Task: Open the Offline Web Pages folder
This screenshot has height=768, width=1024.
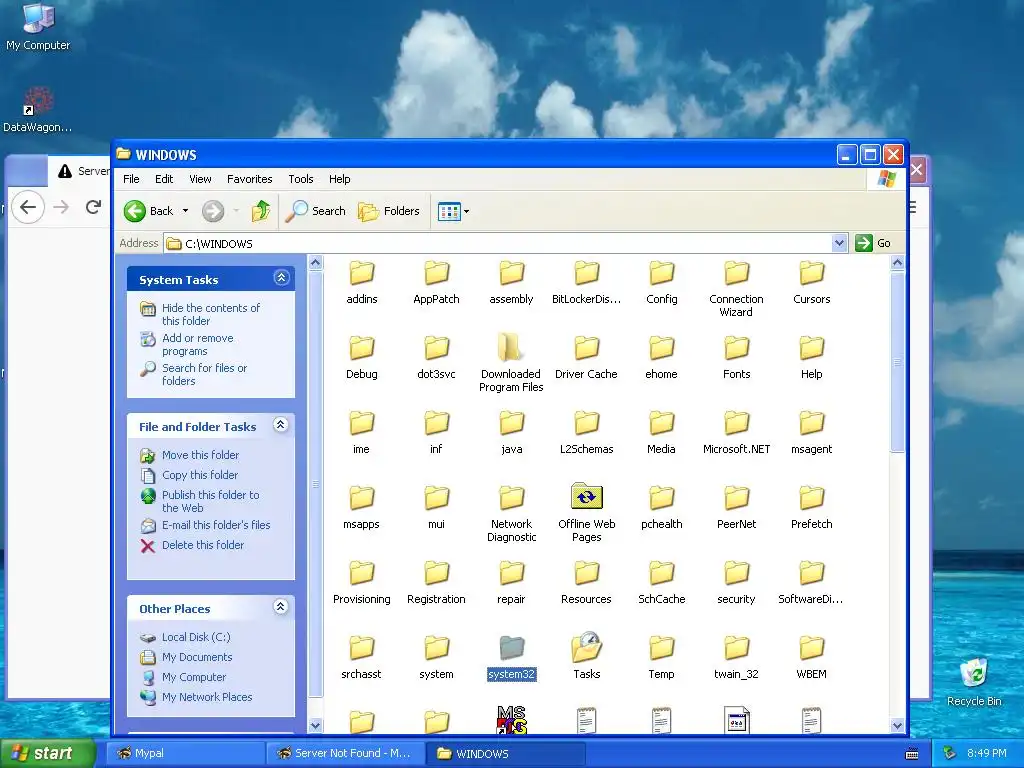Action: coord(586,497)
